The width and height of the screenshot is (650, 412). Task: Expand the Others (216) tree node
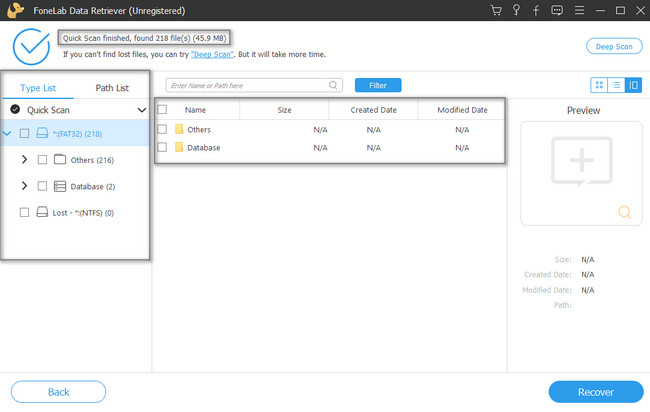pos(24,160)
